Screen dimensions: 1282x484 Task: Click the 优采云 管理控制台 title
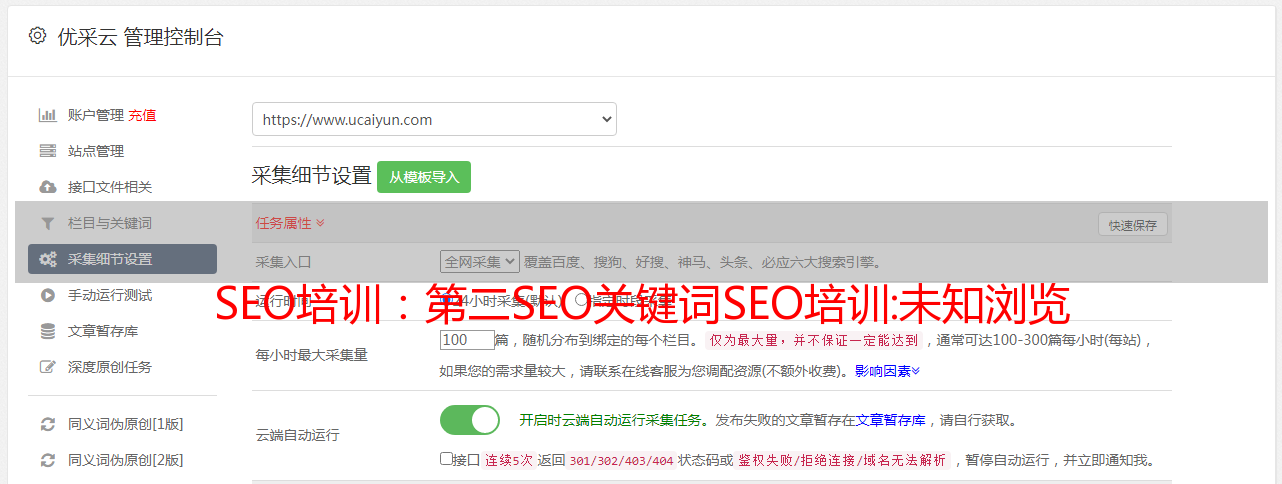tap(140, 37)
